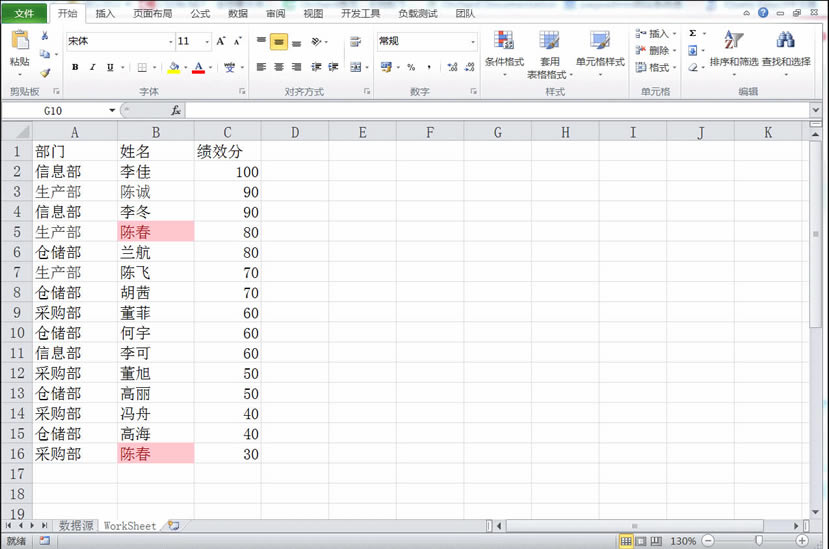Image resolution: width=829 pixels, height=549 pixels.
Task: Click the zoom in plus button
Action: click(x=802, y=541)
